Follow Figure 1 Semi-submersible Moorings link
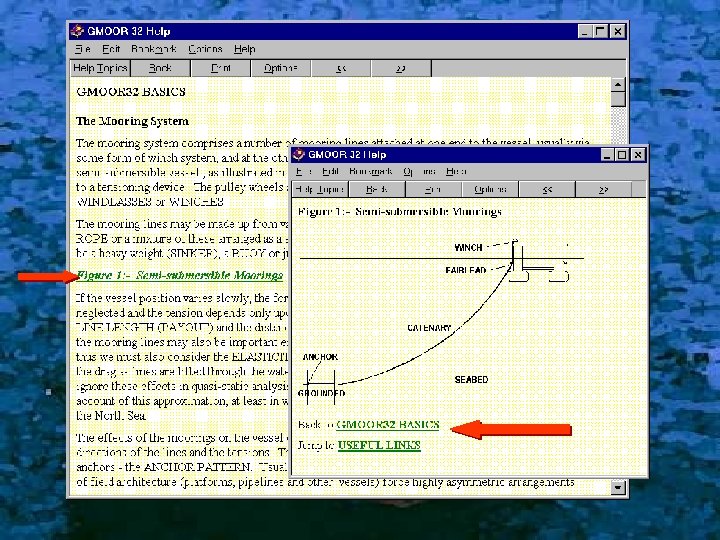This screenshot has height=540, width=720. pos(180,275)
